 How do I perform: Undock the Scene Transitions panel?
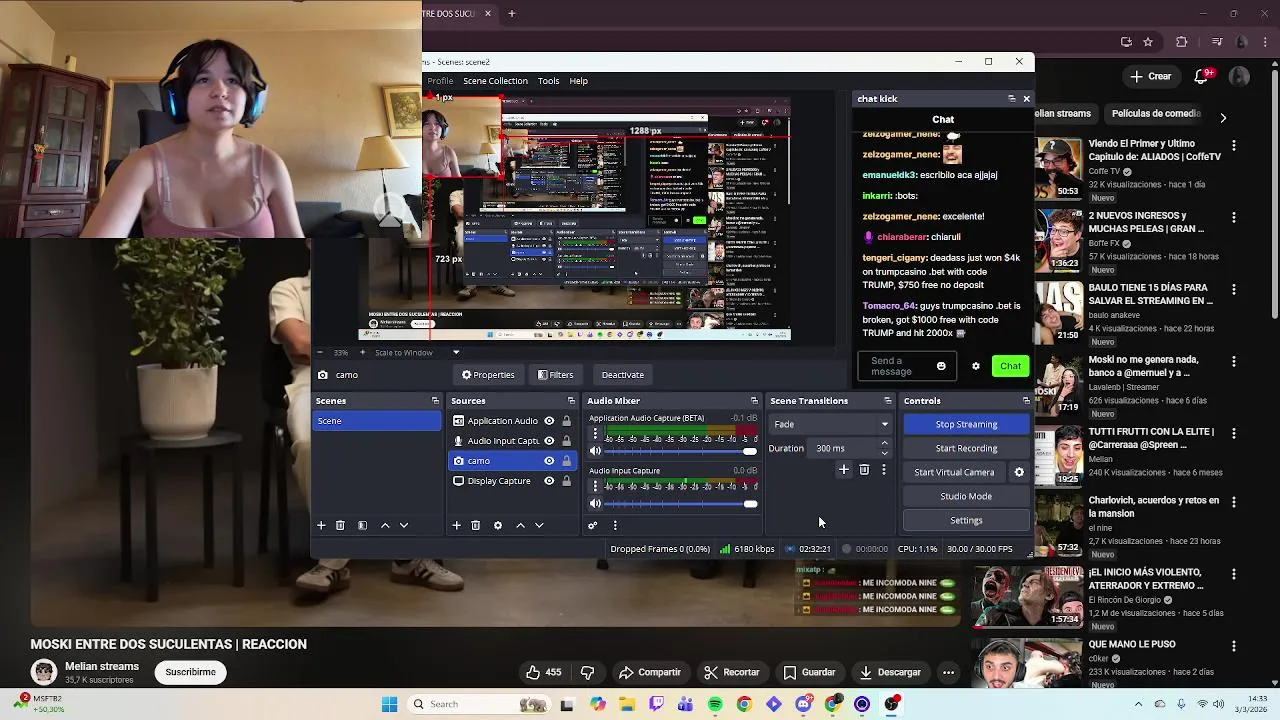tap(887, 401)
